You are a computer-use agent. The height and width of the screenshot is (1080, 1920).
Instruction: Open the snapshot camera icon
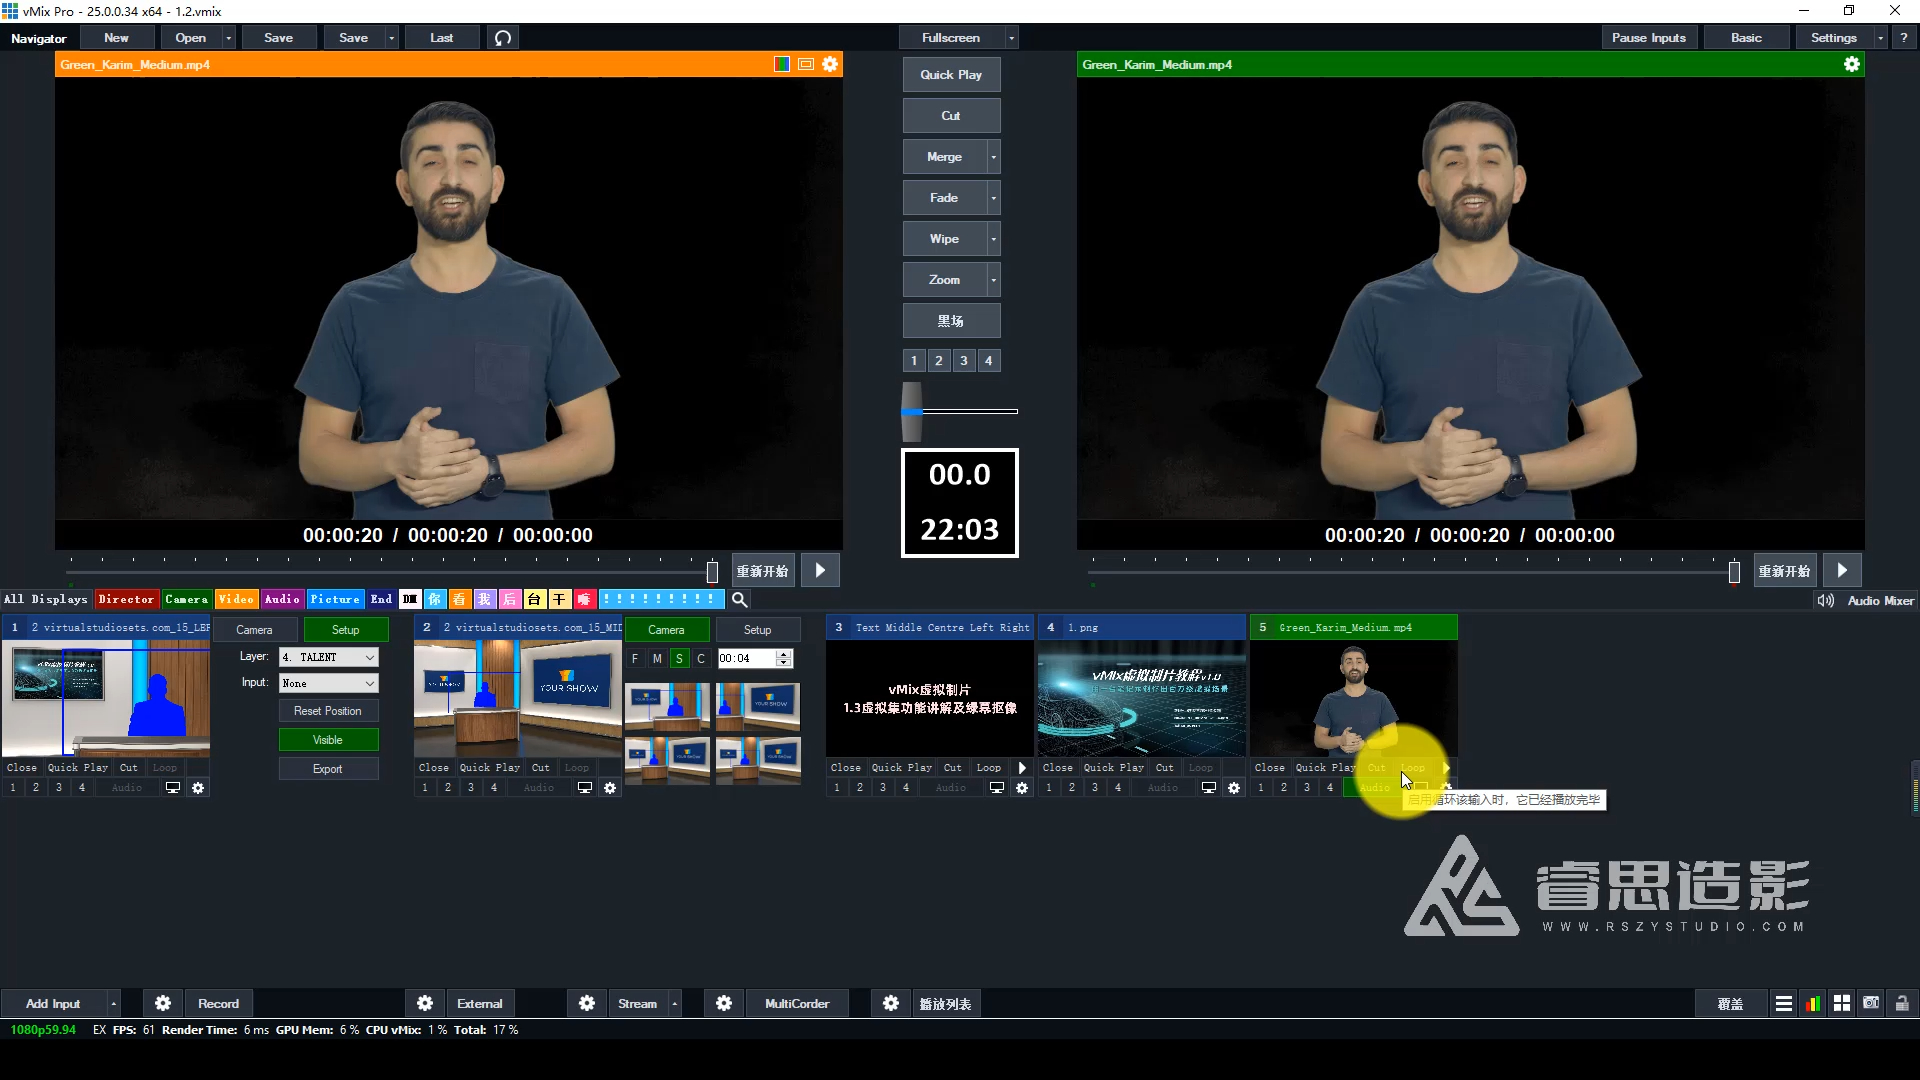coord(1871,1003)
